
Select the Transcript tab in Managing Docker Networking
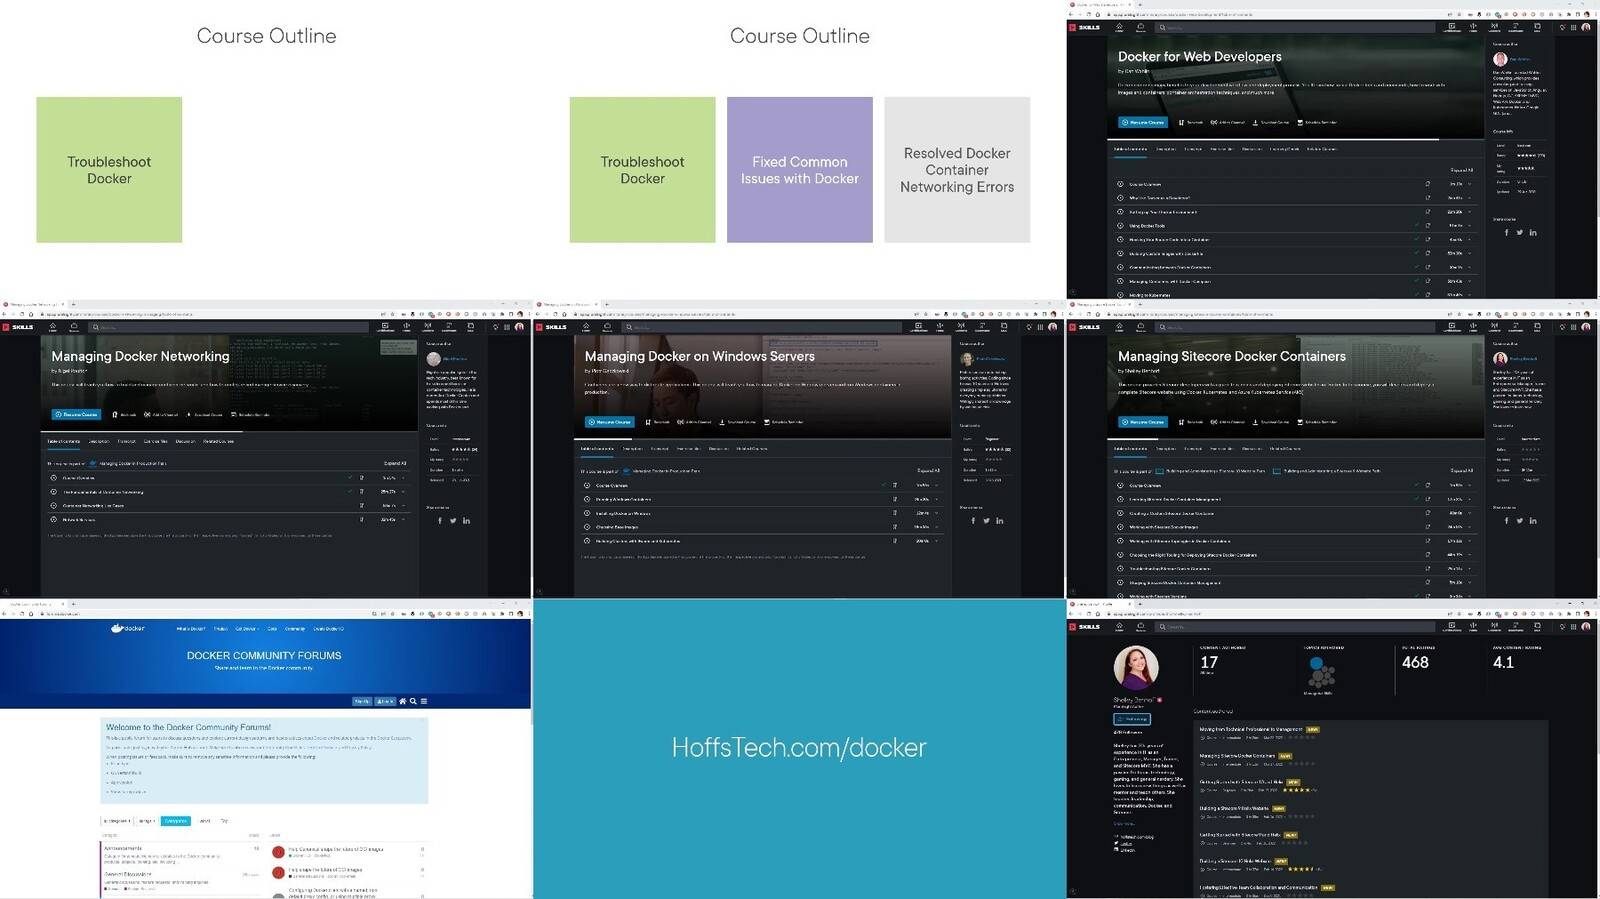click(x=127, y=441)
